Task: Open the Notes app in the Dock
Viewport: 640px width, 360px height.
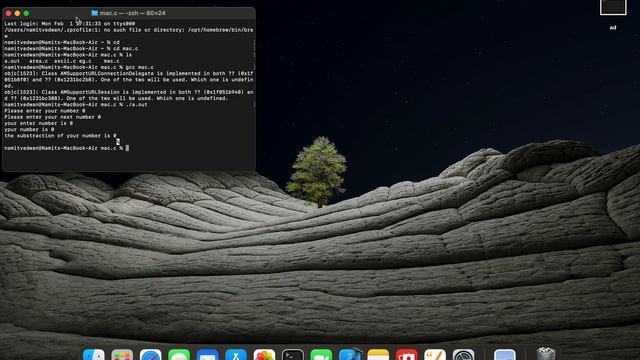Action: [x=378, y=355]
